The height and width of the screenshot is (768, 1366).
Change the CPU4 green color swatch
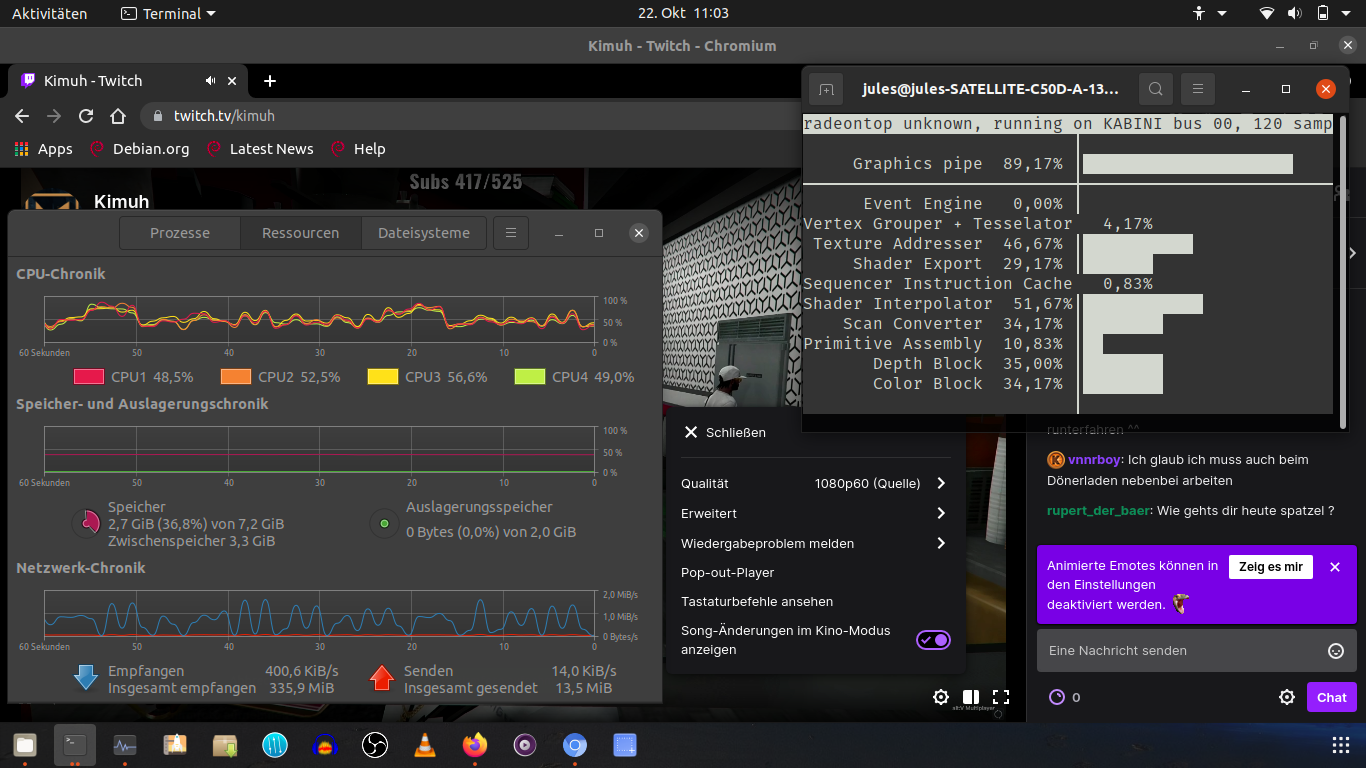pyautogui.click(x=530, y=377)
